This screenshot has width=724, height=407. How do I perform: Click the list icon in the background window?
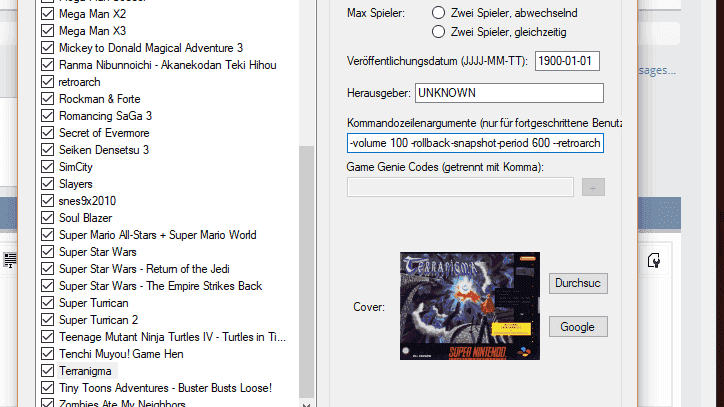(x=10, y=261)
